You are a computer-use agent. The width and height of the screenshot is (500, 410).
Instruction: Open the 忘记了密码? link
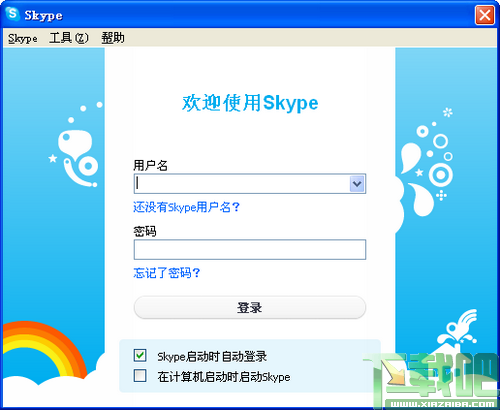coord(167,273)
